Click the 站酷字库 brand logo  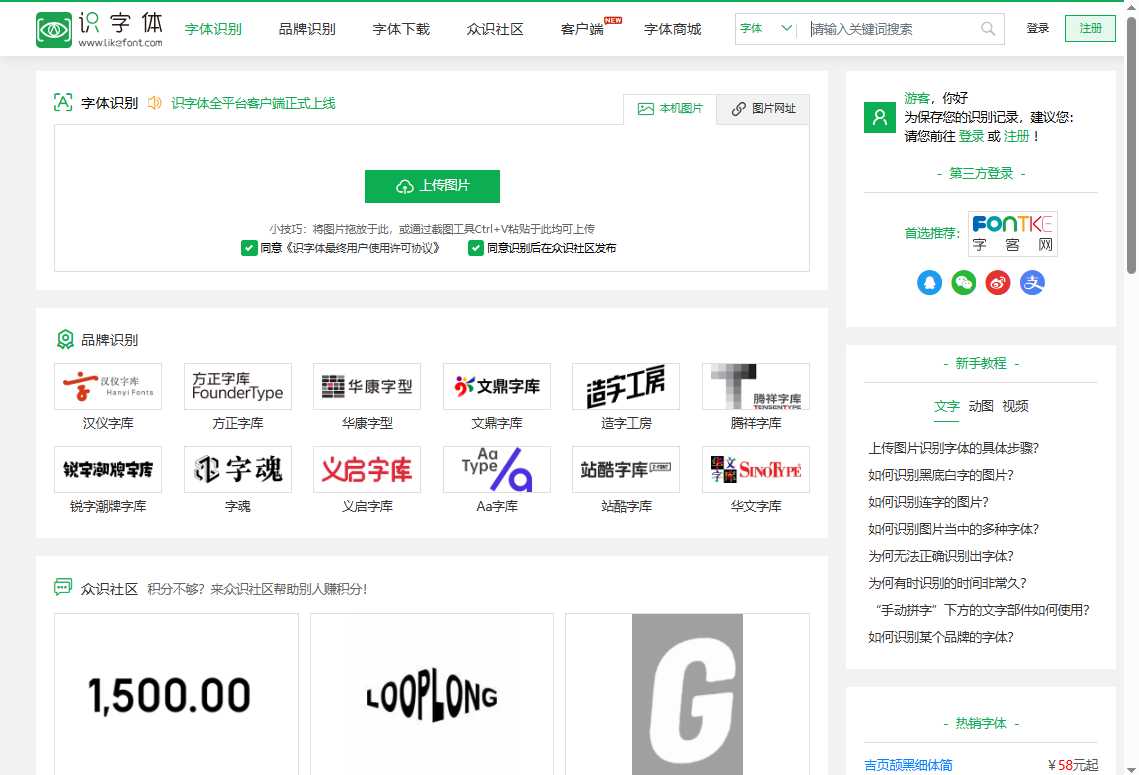tap(625, 470)
